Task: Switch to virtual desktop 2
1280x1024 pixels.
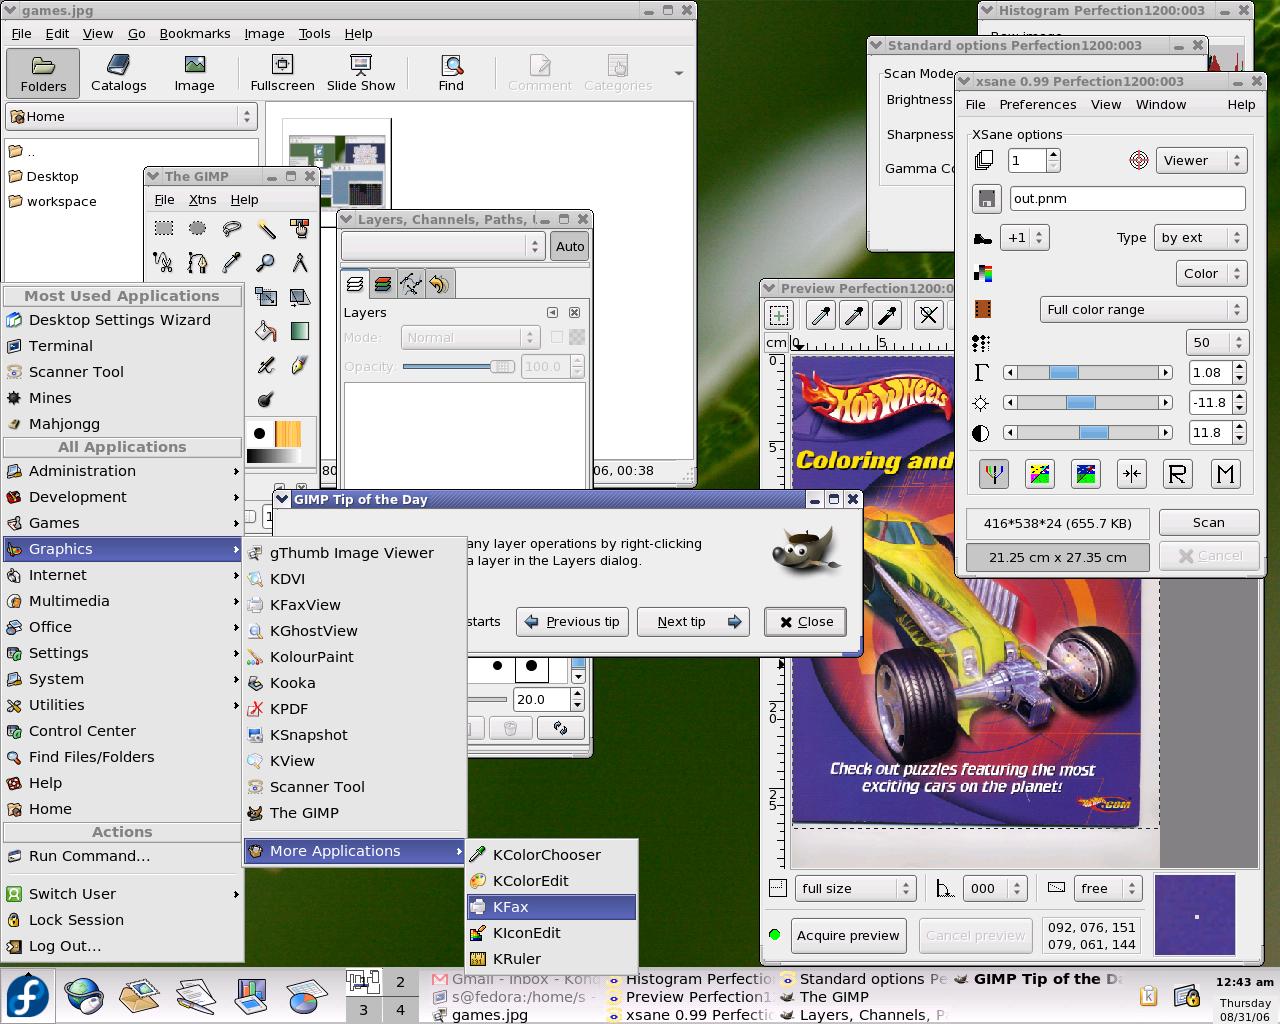Action: (400, 982)
